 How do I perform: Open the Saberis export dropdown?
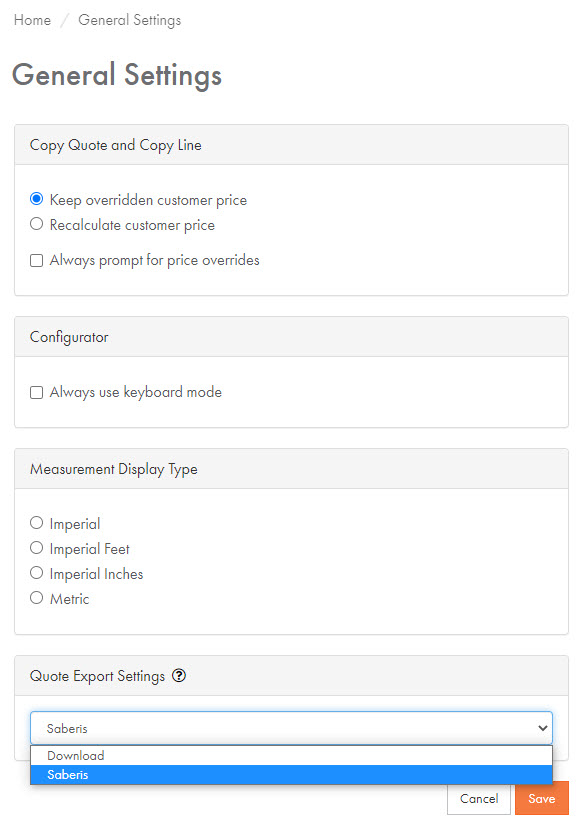tap(291, 728)
